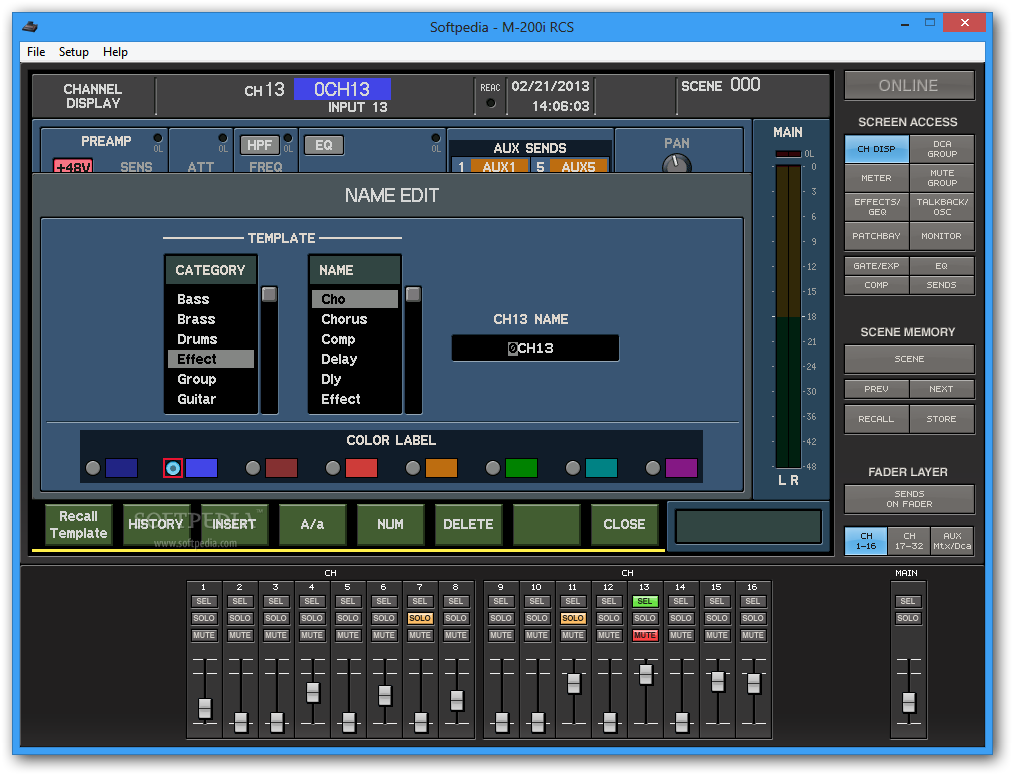Open the Help menu

(115, 52)
